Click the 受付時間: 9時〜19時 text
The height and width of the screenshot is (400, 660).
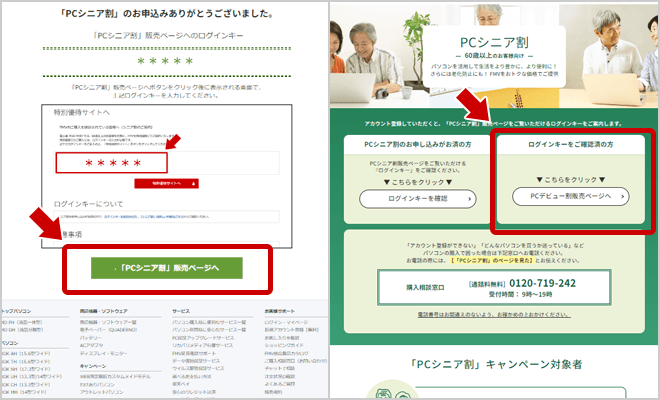point(520,294)
